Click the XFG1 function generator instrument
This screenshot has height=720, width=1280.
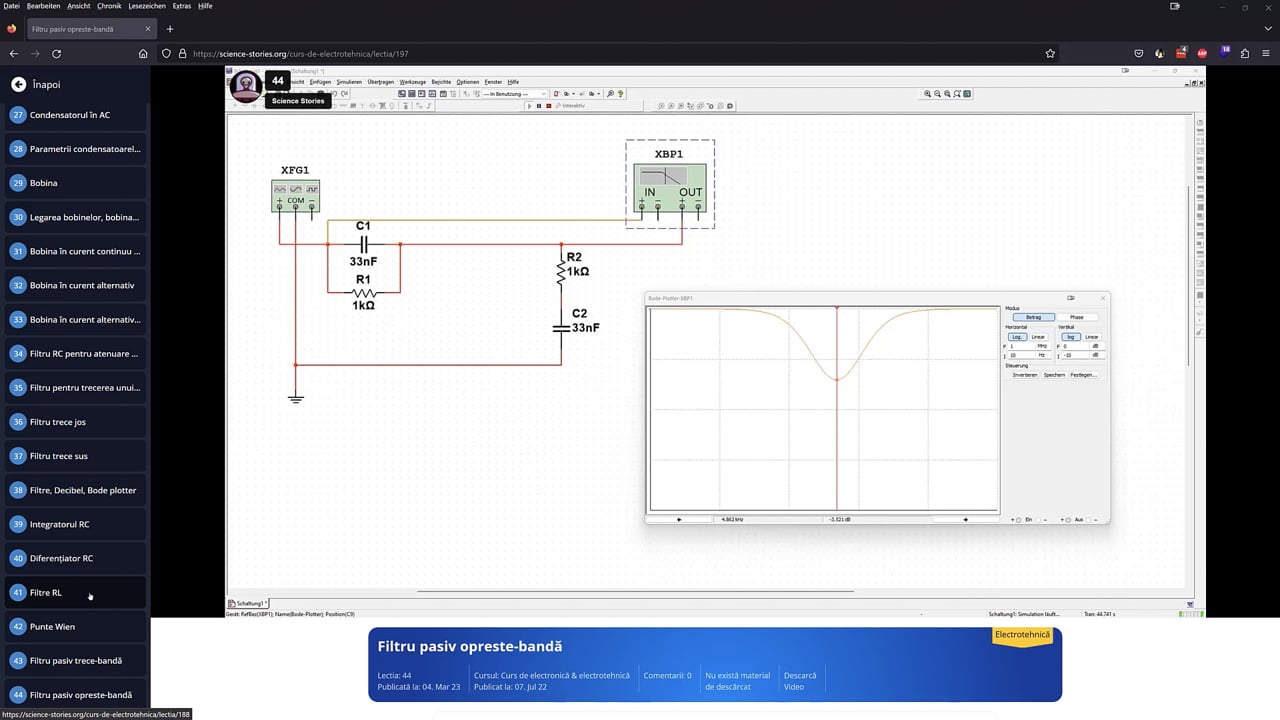click(296, 195)
